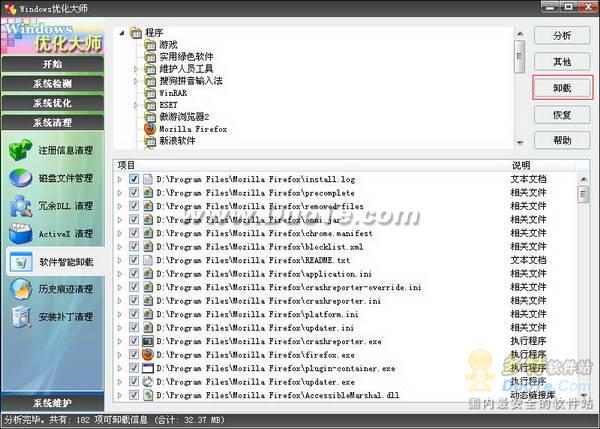The image size is (600, 429).
Task: Click the 傲游浏览器2 folder icon
Action: tap(150, 117)
